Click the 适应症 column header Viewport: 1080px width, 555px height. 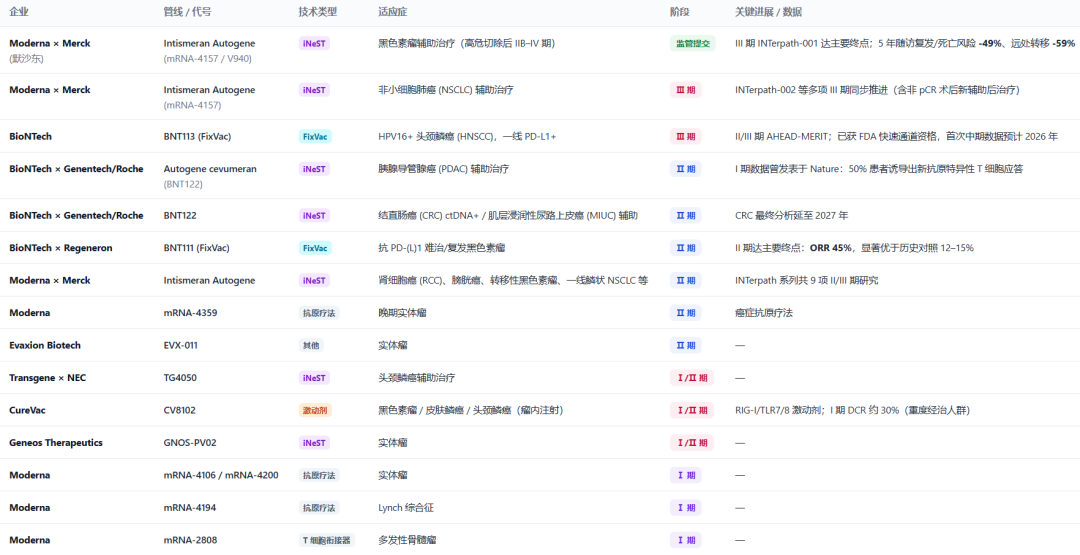pos(393,12)
